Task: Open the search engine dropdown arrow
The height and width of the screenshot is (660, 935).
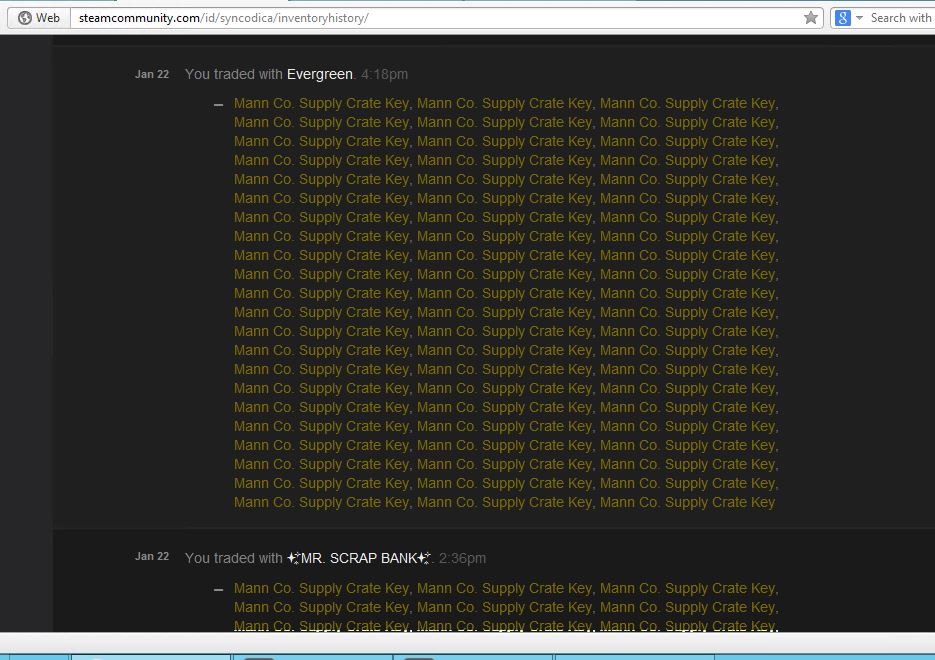Action: click(x=859, y=18)
